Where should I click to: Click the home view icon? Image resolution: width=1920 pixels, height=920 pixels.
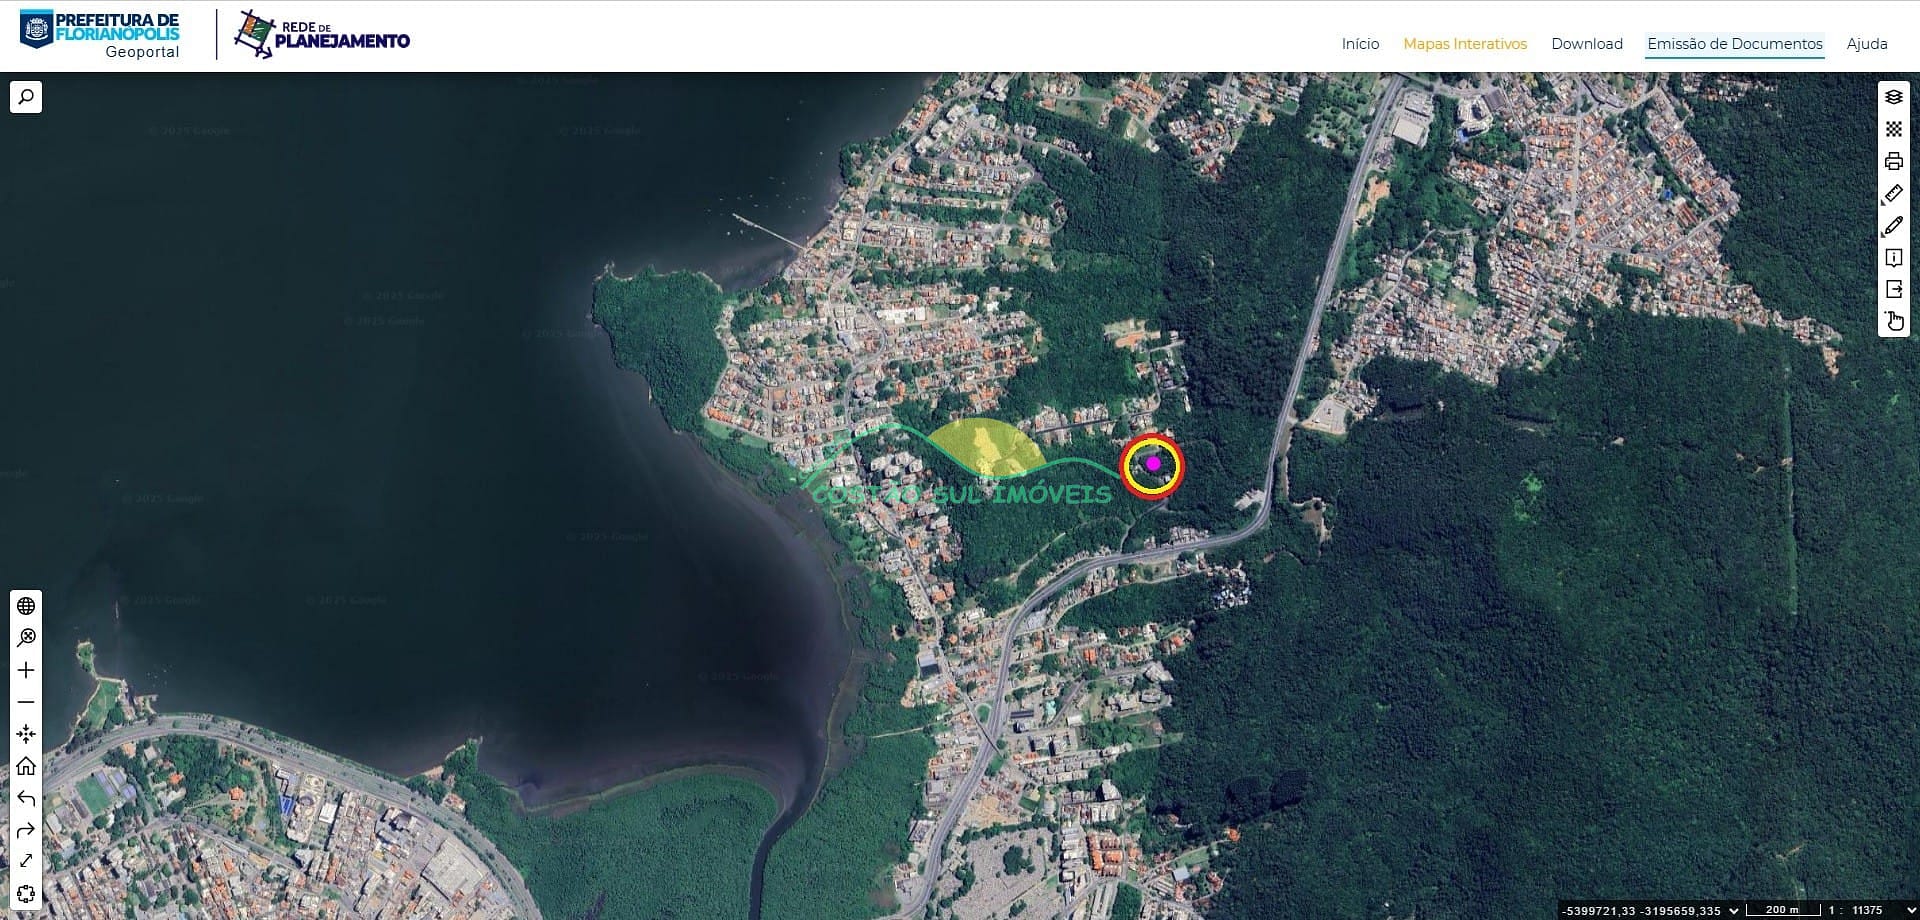pos(26,766)
